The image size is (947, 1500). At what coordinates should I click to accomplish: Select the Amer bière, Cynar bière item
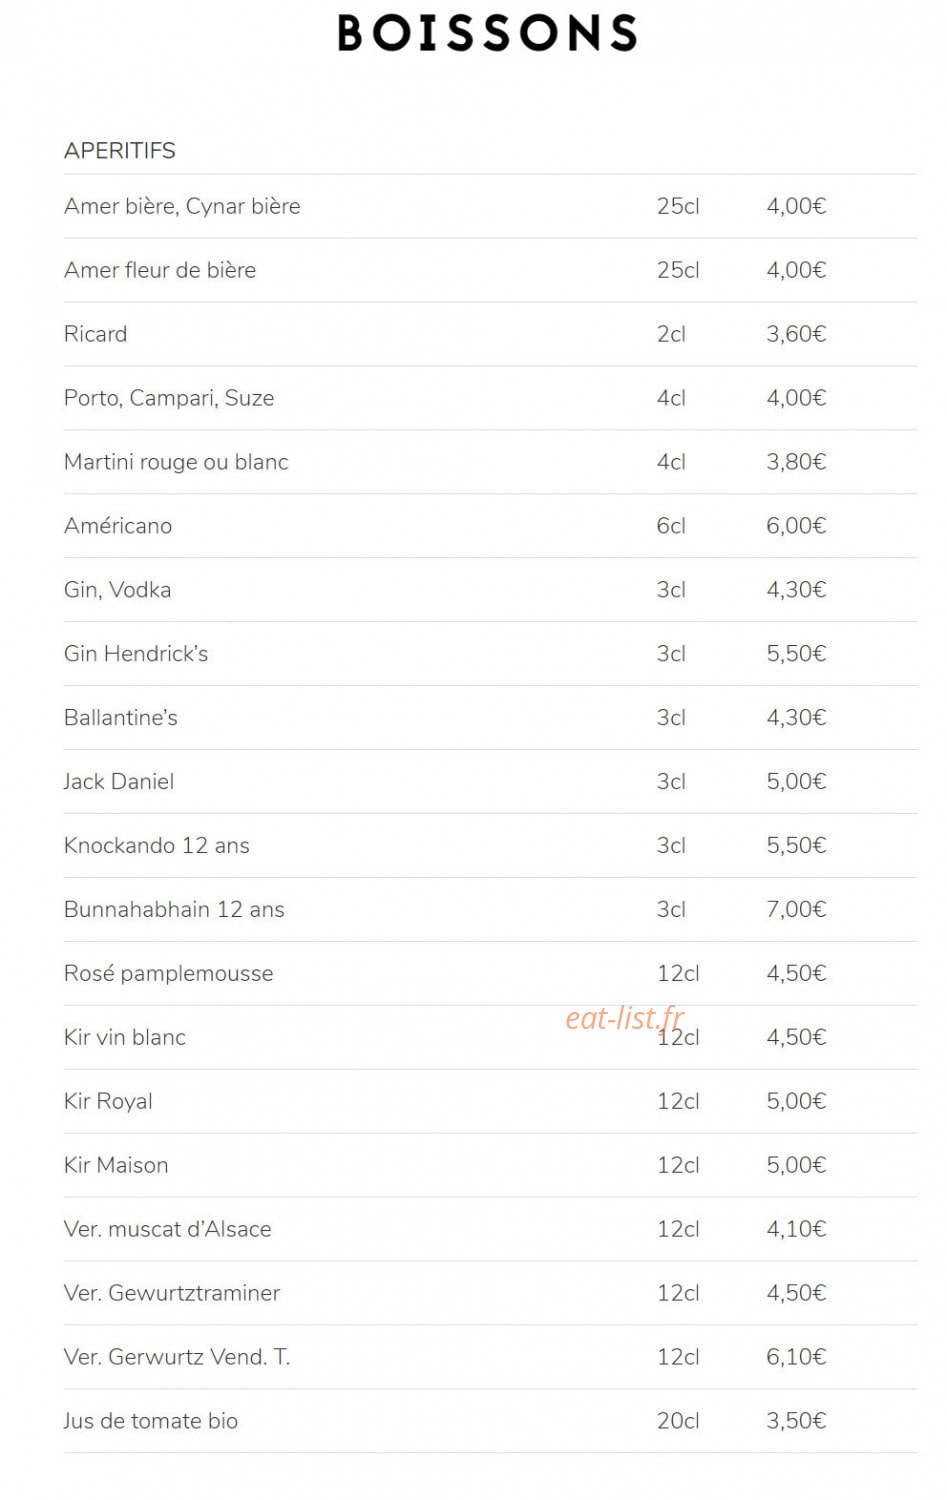click(x=490, y=206)
